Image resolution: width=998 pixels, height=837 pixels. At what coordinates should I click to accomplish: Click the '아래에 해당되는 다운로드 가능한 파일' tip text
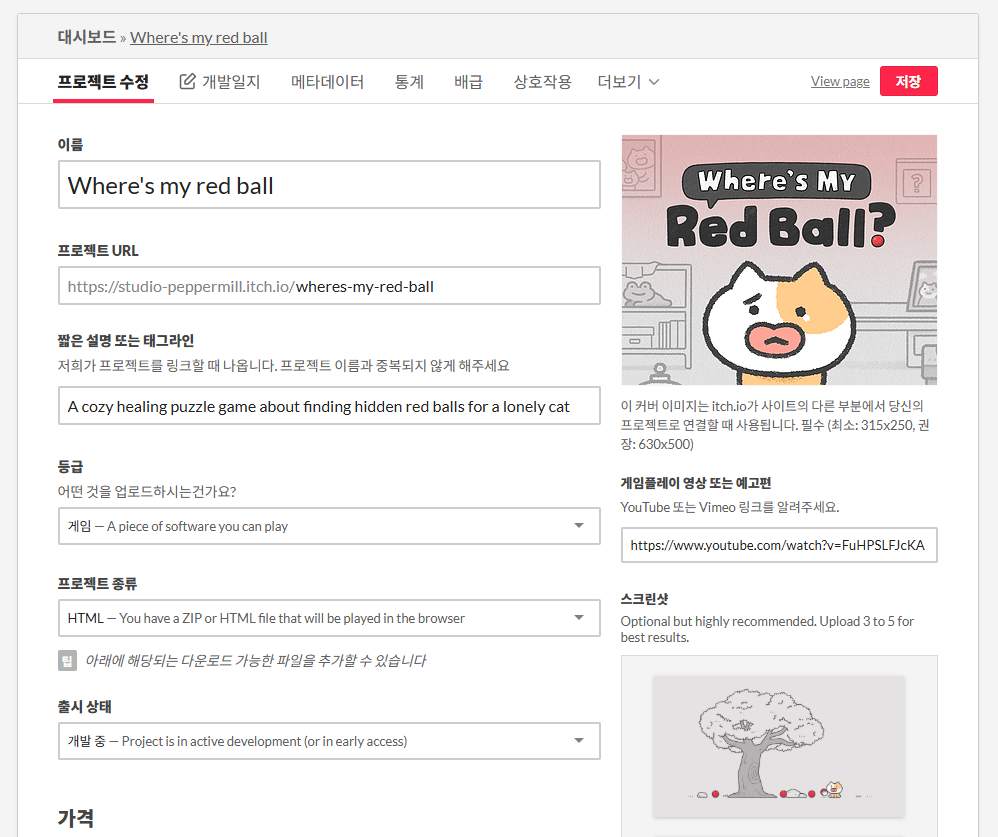coord(256,661)
